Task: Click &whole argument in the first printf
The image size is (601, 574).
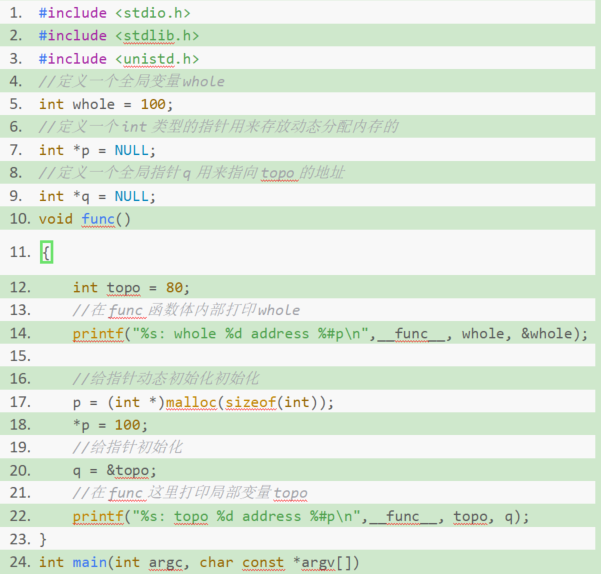Action: (550, 333)
